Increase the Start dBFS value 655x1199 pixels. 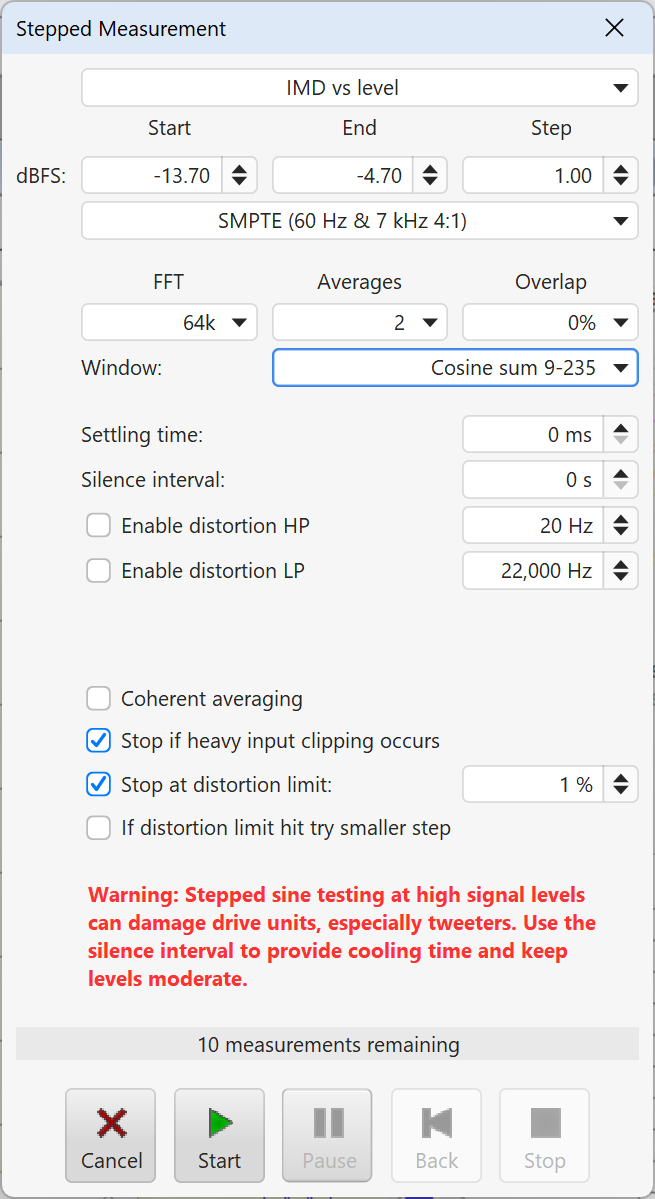[239, 170]
